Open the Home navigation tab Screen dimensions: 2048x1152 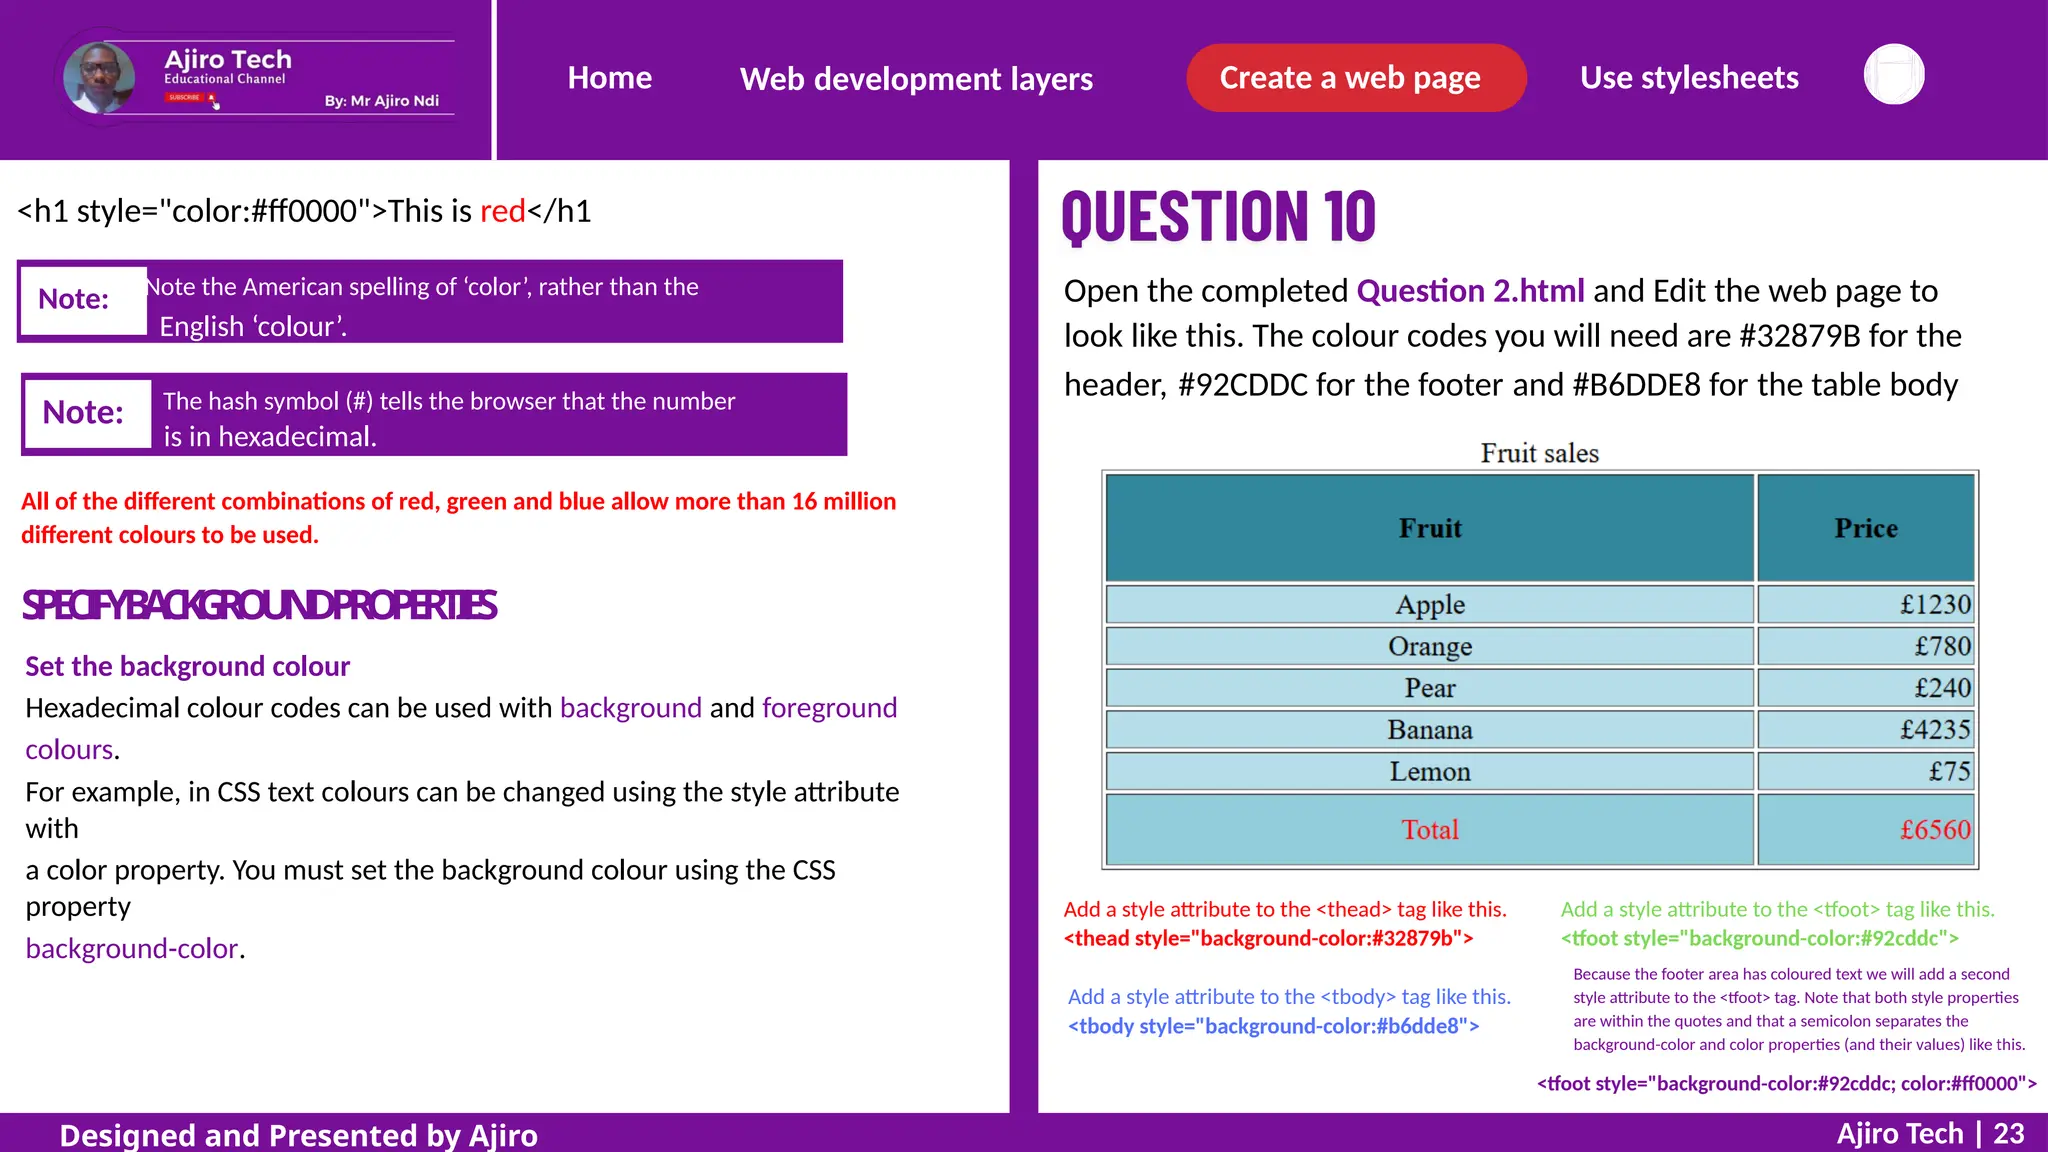point(609,78)
